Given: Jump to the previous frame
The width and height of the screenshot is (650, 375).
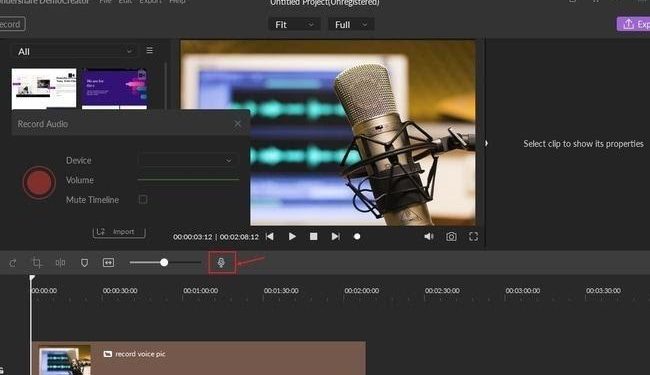Looking at the screenshot, I should click(270, 236).
